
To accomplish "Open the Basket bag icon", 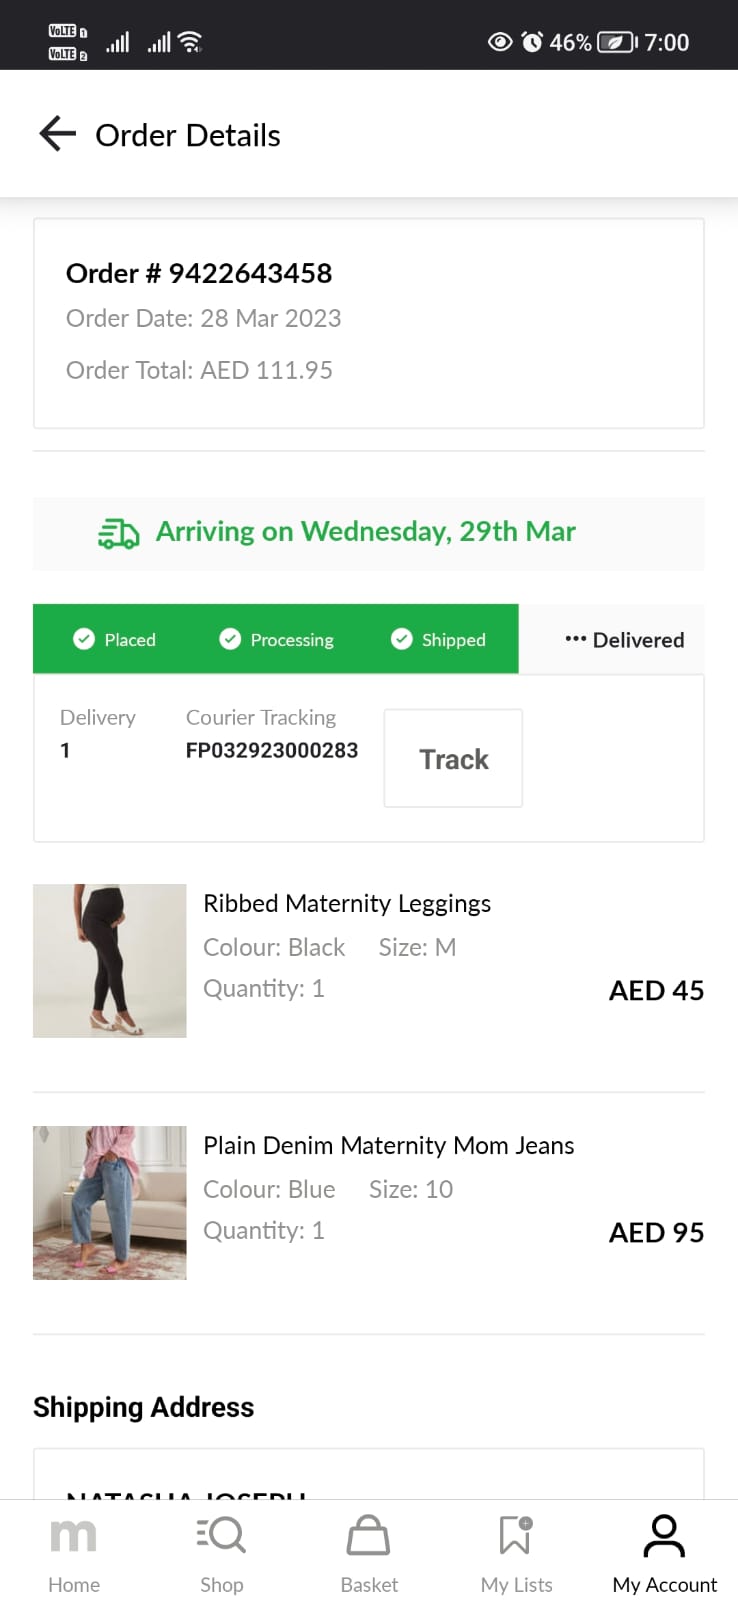I will pyautogui.click(x=368, y=1536).
